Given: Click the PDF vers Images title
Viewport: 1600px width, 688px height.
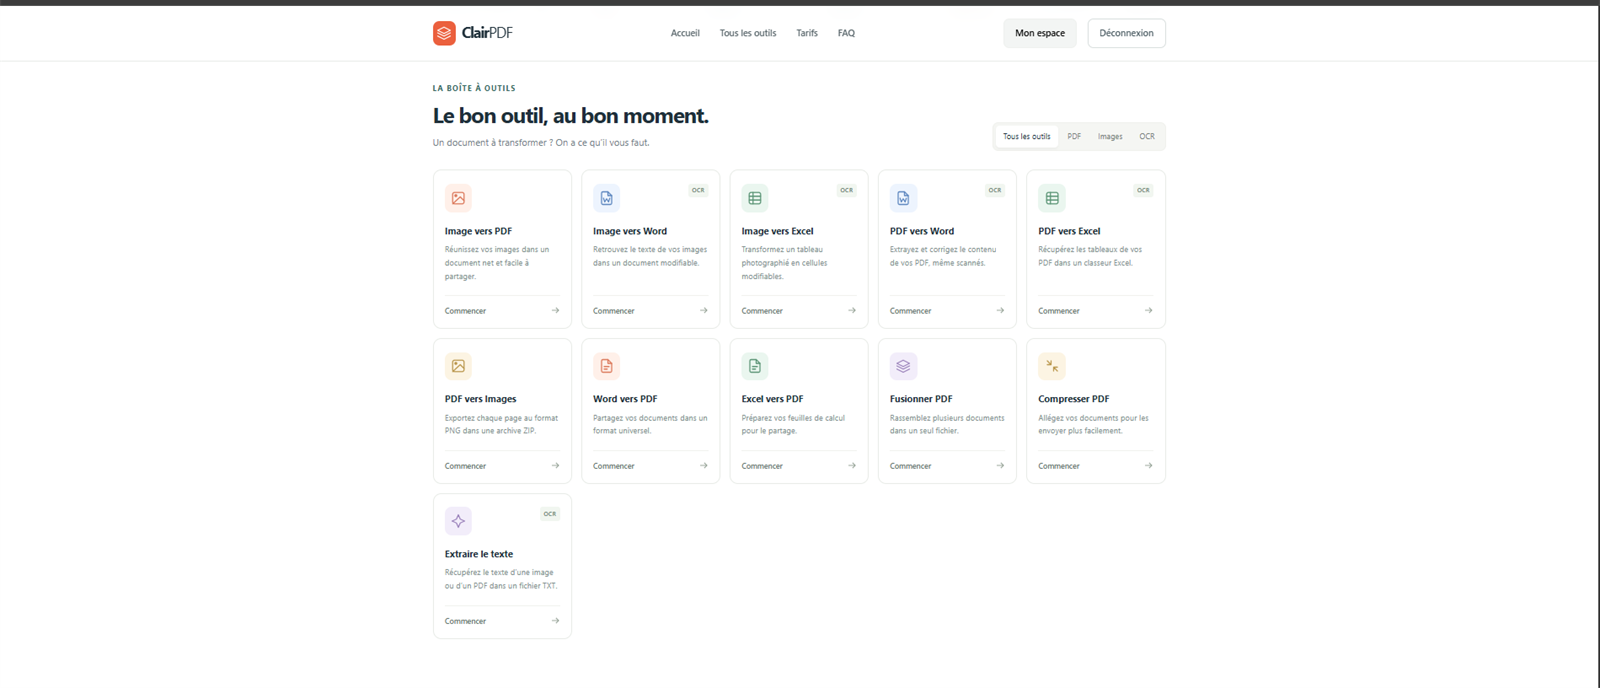Looking at the screenshot, I should 481,399.
